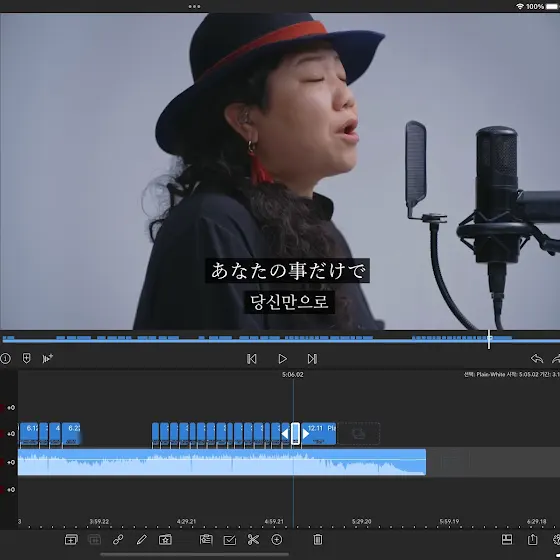Image resolution: width=560 pixels, height=560 pixels.
Task: Open the share export icon
Action: tap(532, 539)
